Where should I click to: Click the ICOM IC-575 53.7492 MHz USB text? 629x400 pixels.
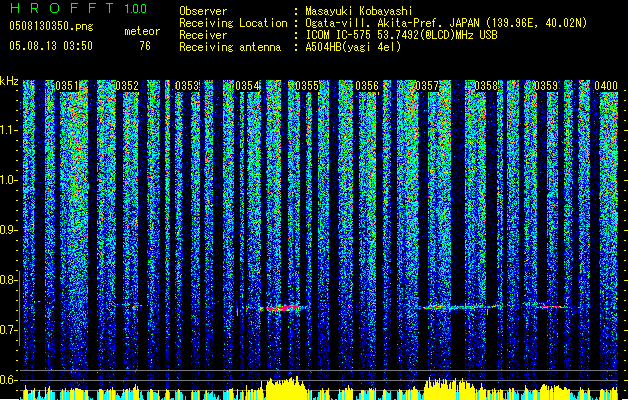click(x=402, y=35)
